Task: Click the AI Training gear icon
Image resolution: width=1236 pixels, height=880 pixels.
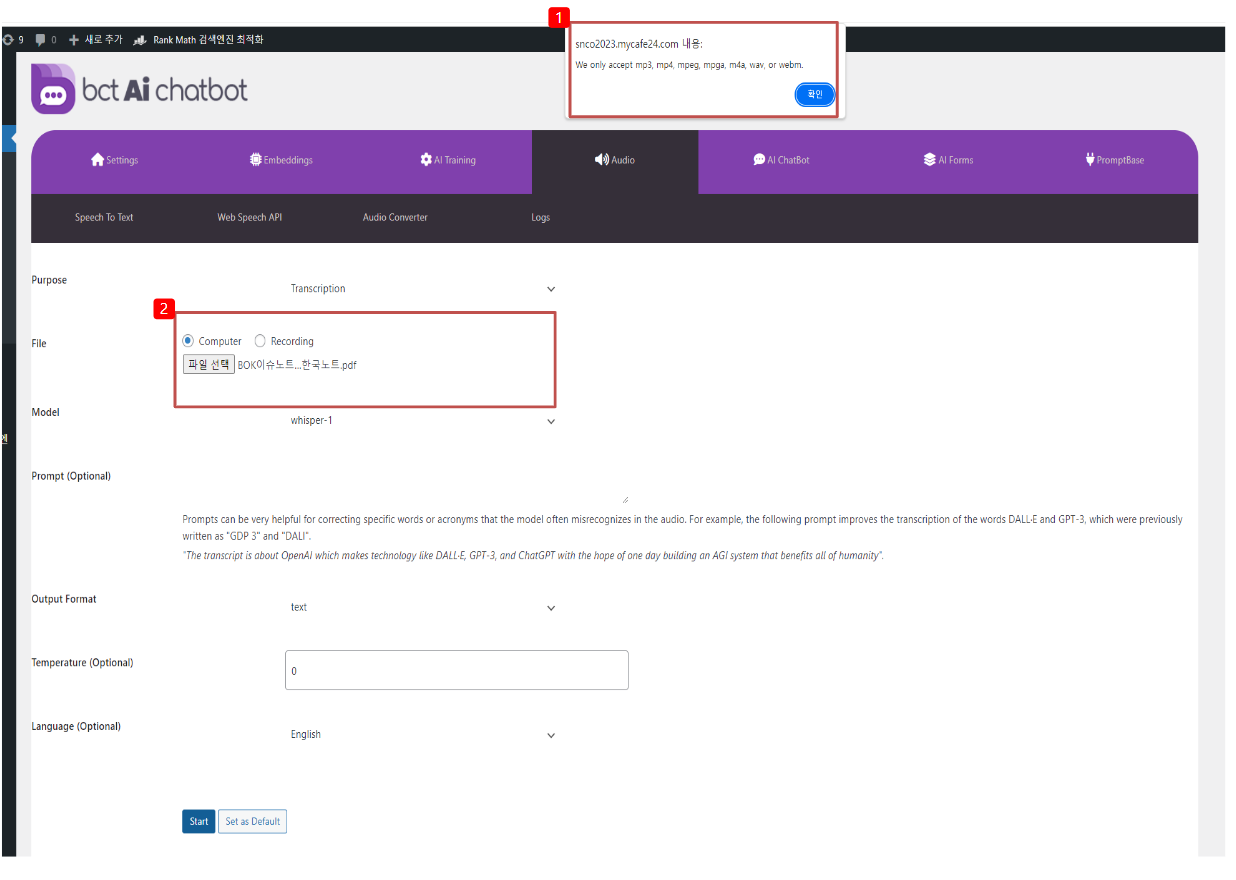Action: click(426, 160)
